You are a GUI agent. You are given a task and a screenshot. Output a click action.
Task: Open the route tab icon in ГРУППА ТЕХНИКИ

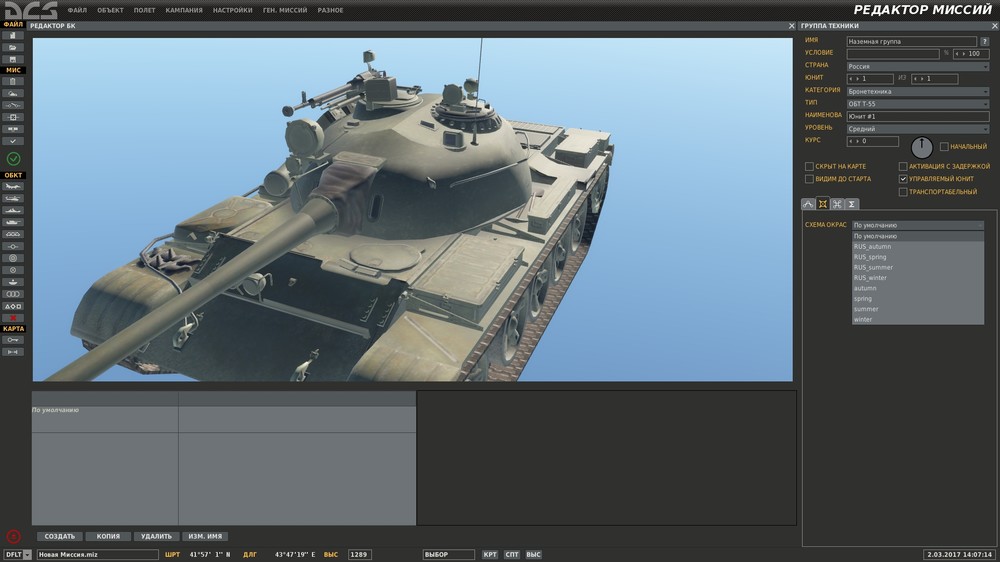click(808, 204)
